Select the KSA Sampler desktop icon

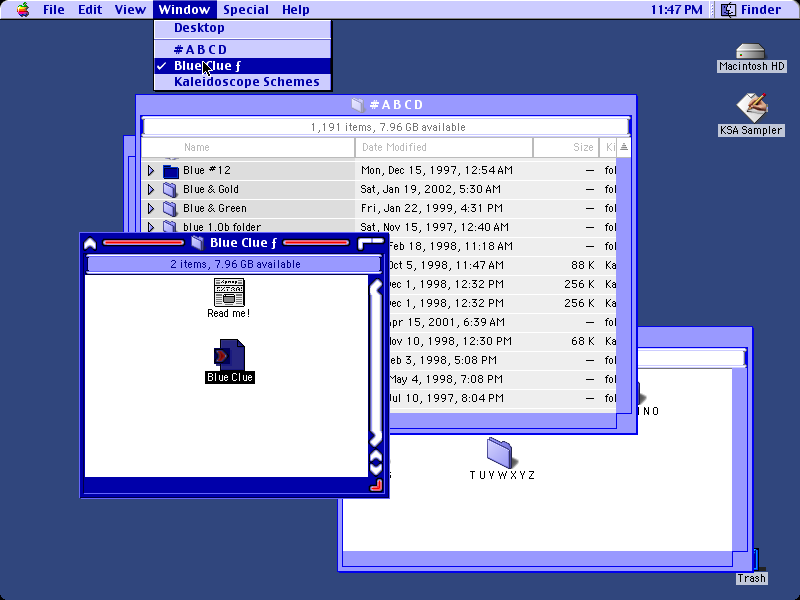pos(751,108)
